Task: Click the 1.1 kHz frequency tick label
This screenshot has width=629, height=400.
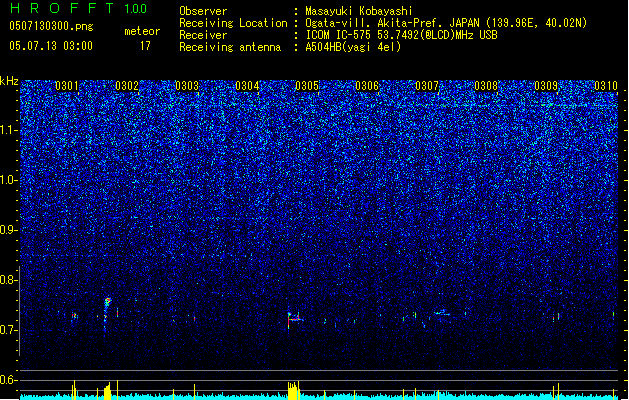Action: click(9, 130)
